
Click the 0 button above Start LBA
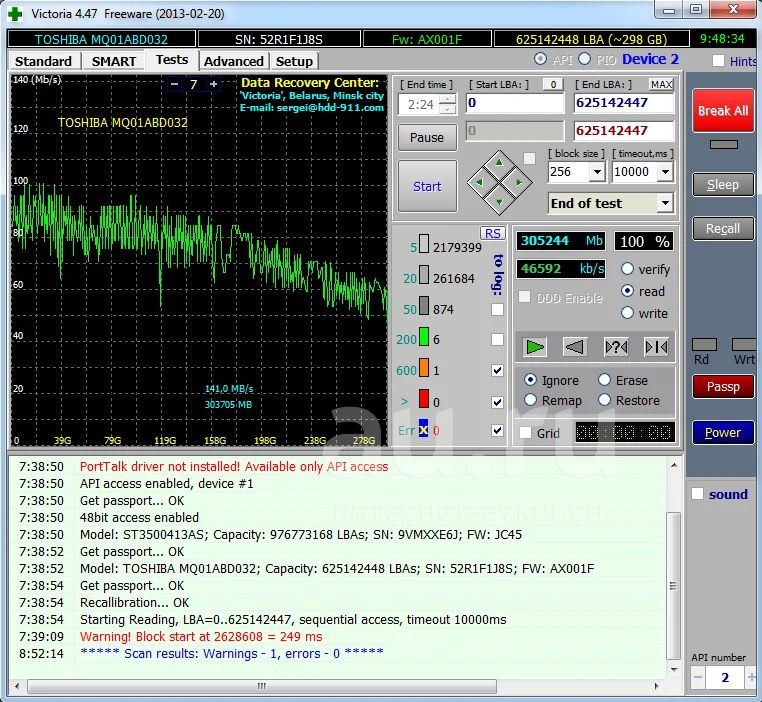[553, 85]
